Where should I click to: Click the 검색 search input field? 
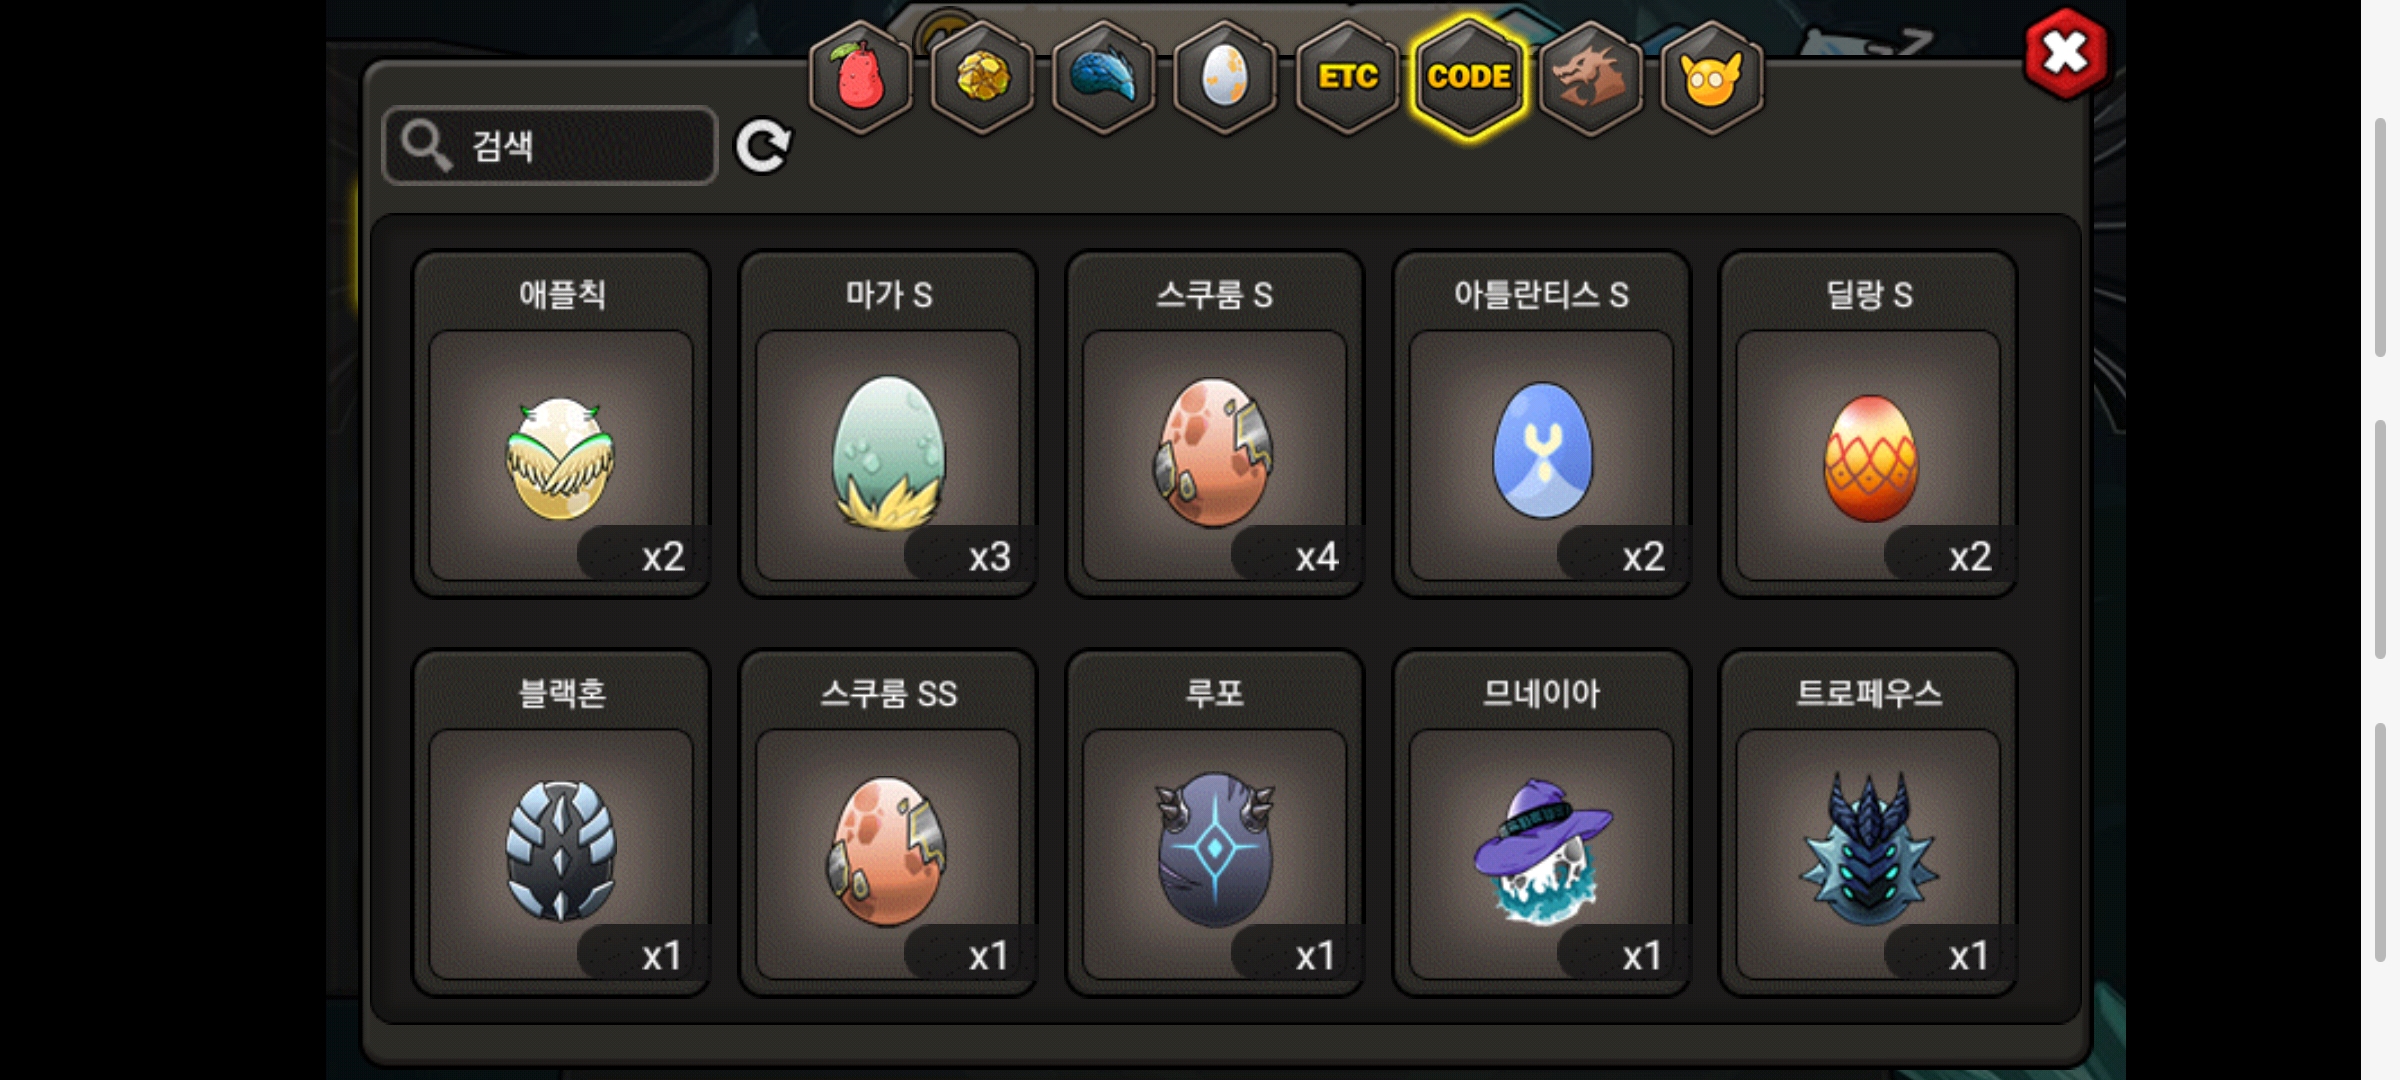(x=550, y=146)
